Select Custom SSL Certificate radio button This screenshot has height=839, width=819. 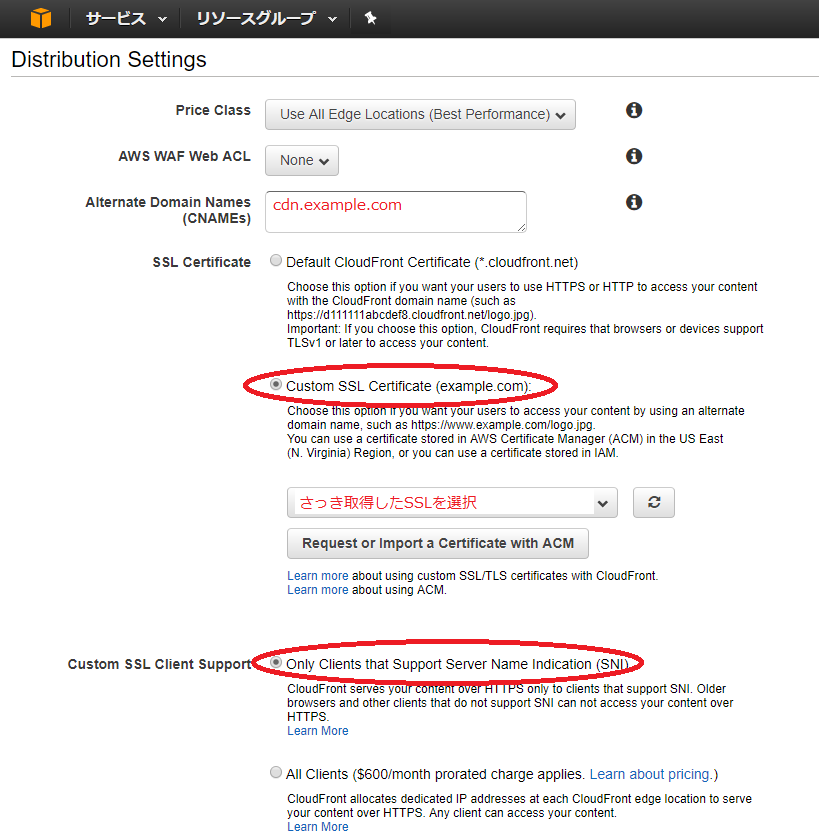click(x=275, y=384)
